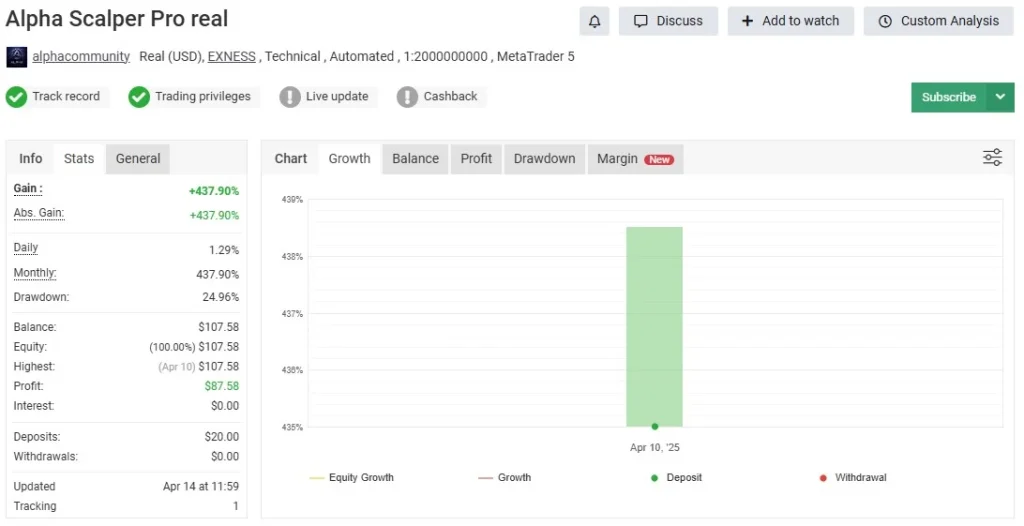
Task: Select the Stats tab
Action: click(79, 159)
